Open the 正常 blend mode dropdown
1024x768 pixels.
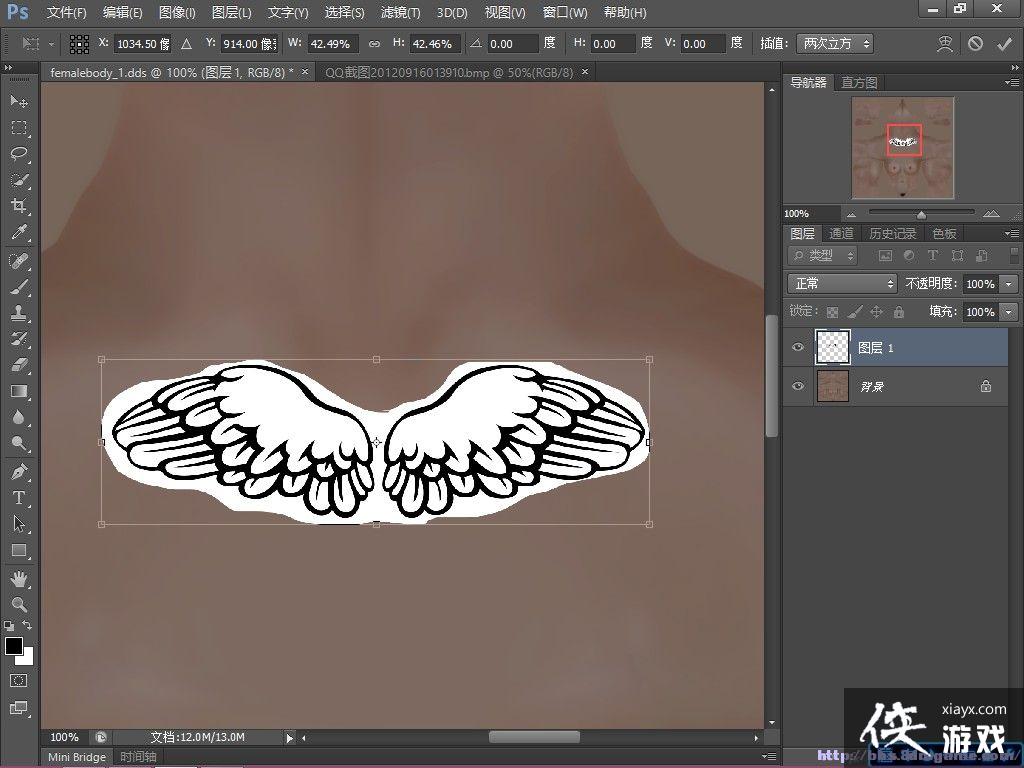point(842,284)
